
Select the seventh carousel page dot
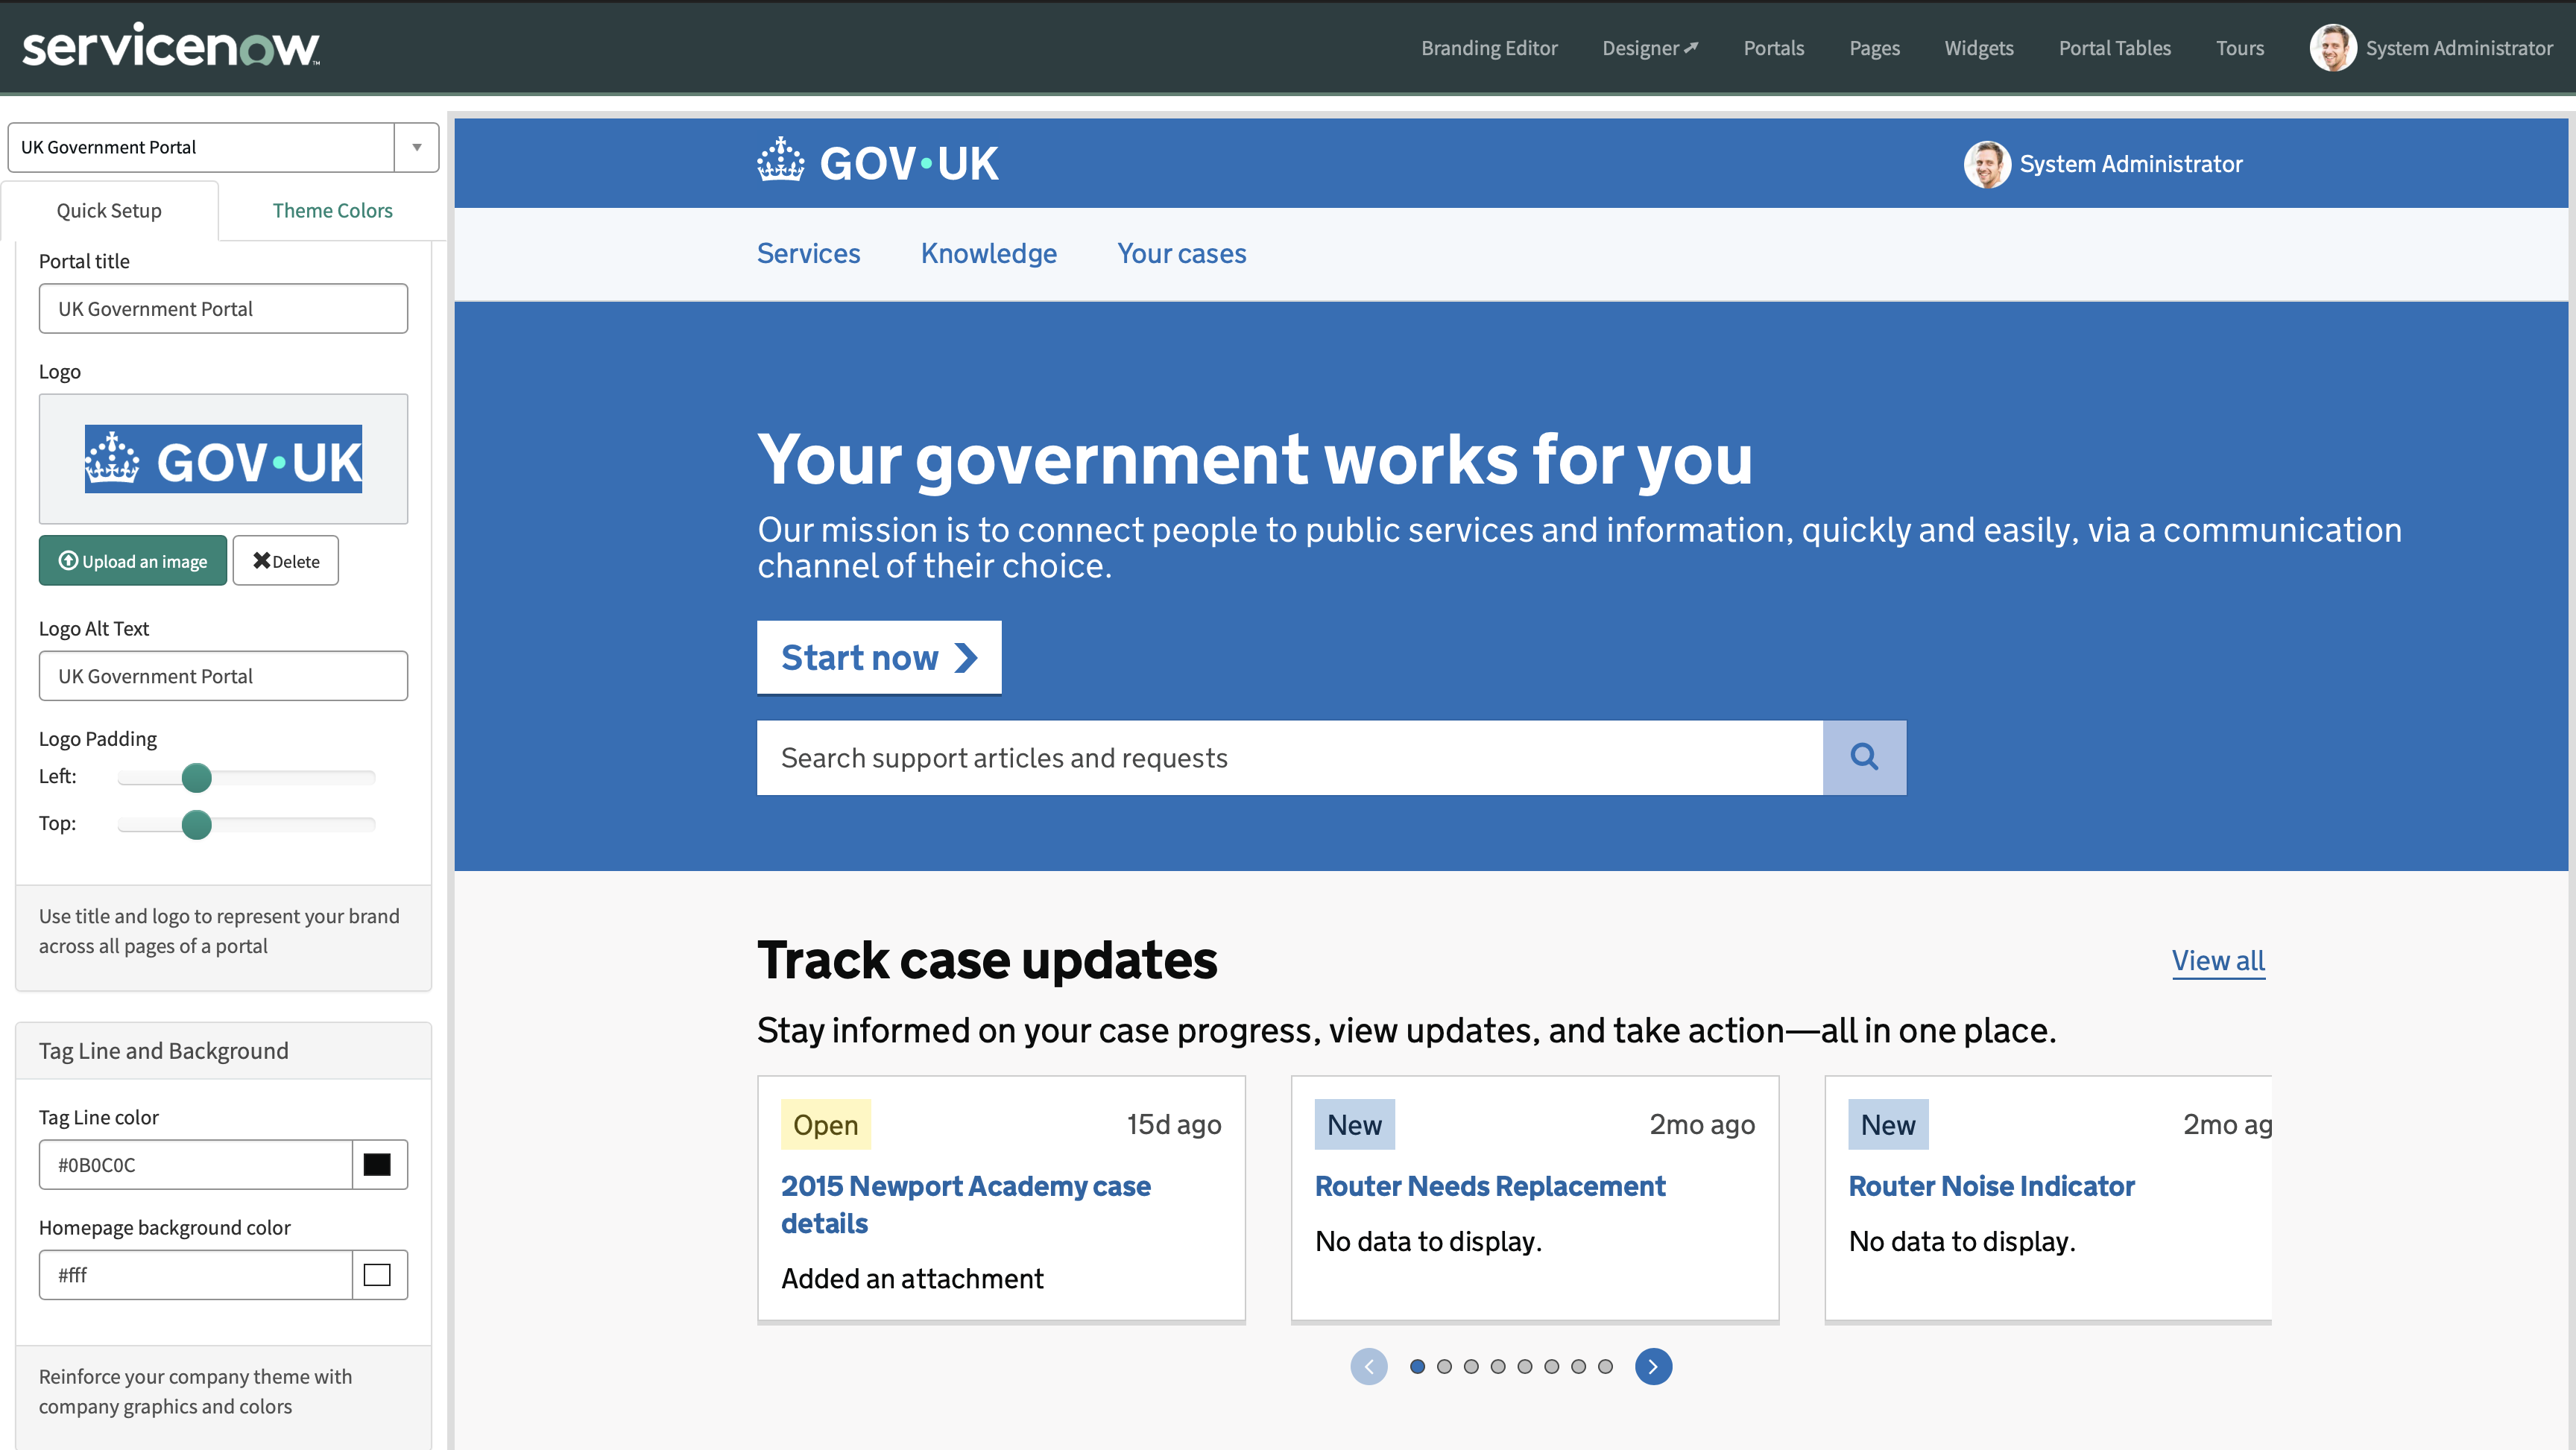click(x=1579, y=1366)
